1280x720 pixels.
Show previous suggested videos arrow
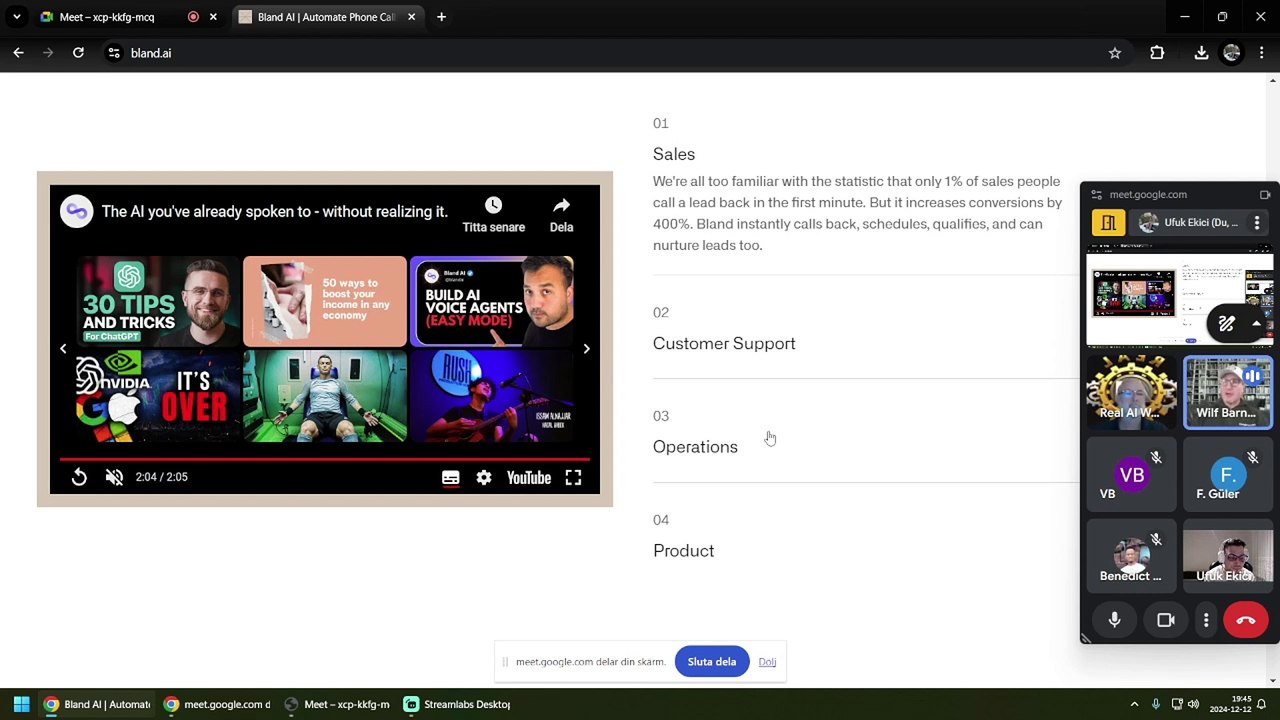[x=63, y=348]
